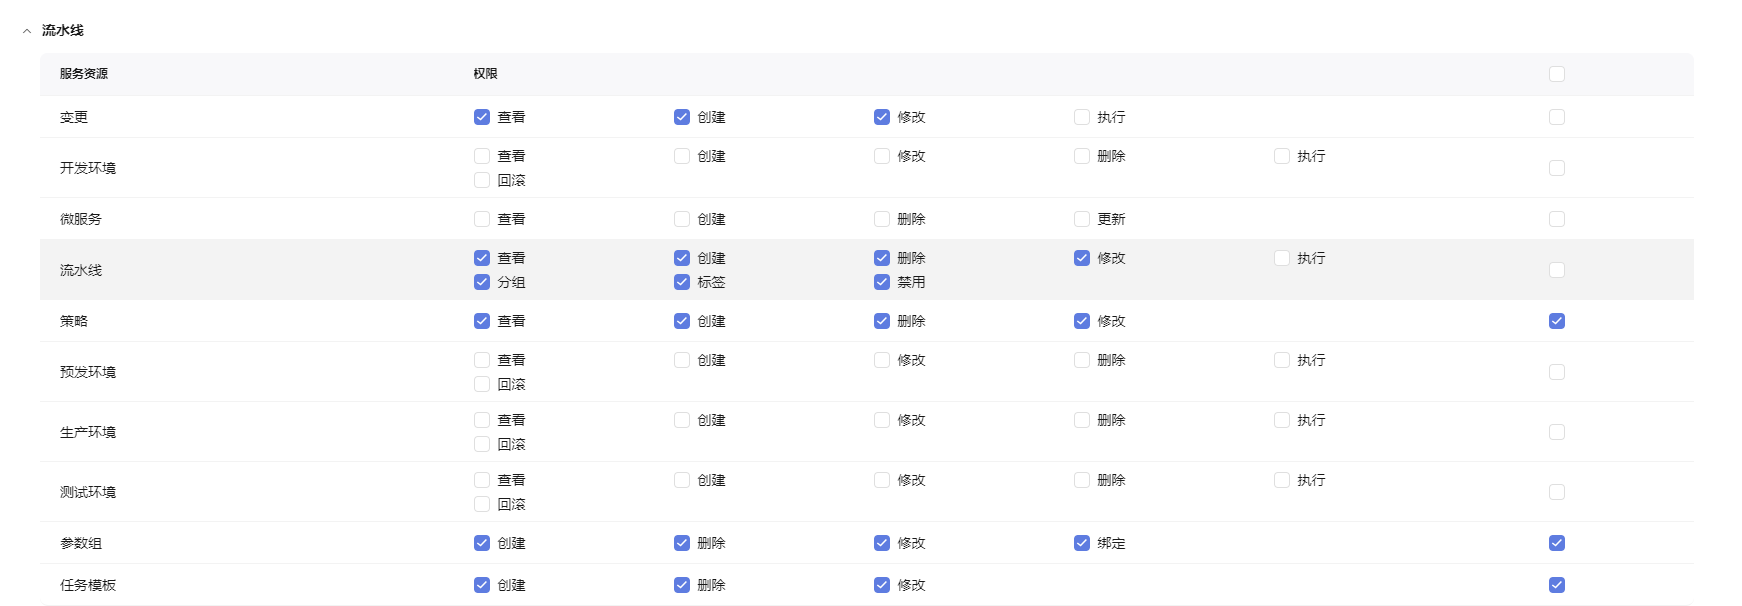
Task: Enable 删除 permission for 开发环境
Action: (1082, 156)
